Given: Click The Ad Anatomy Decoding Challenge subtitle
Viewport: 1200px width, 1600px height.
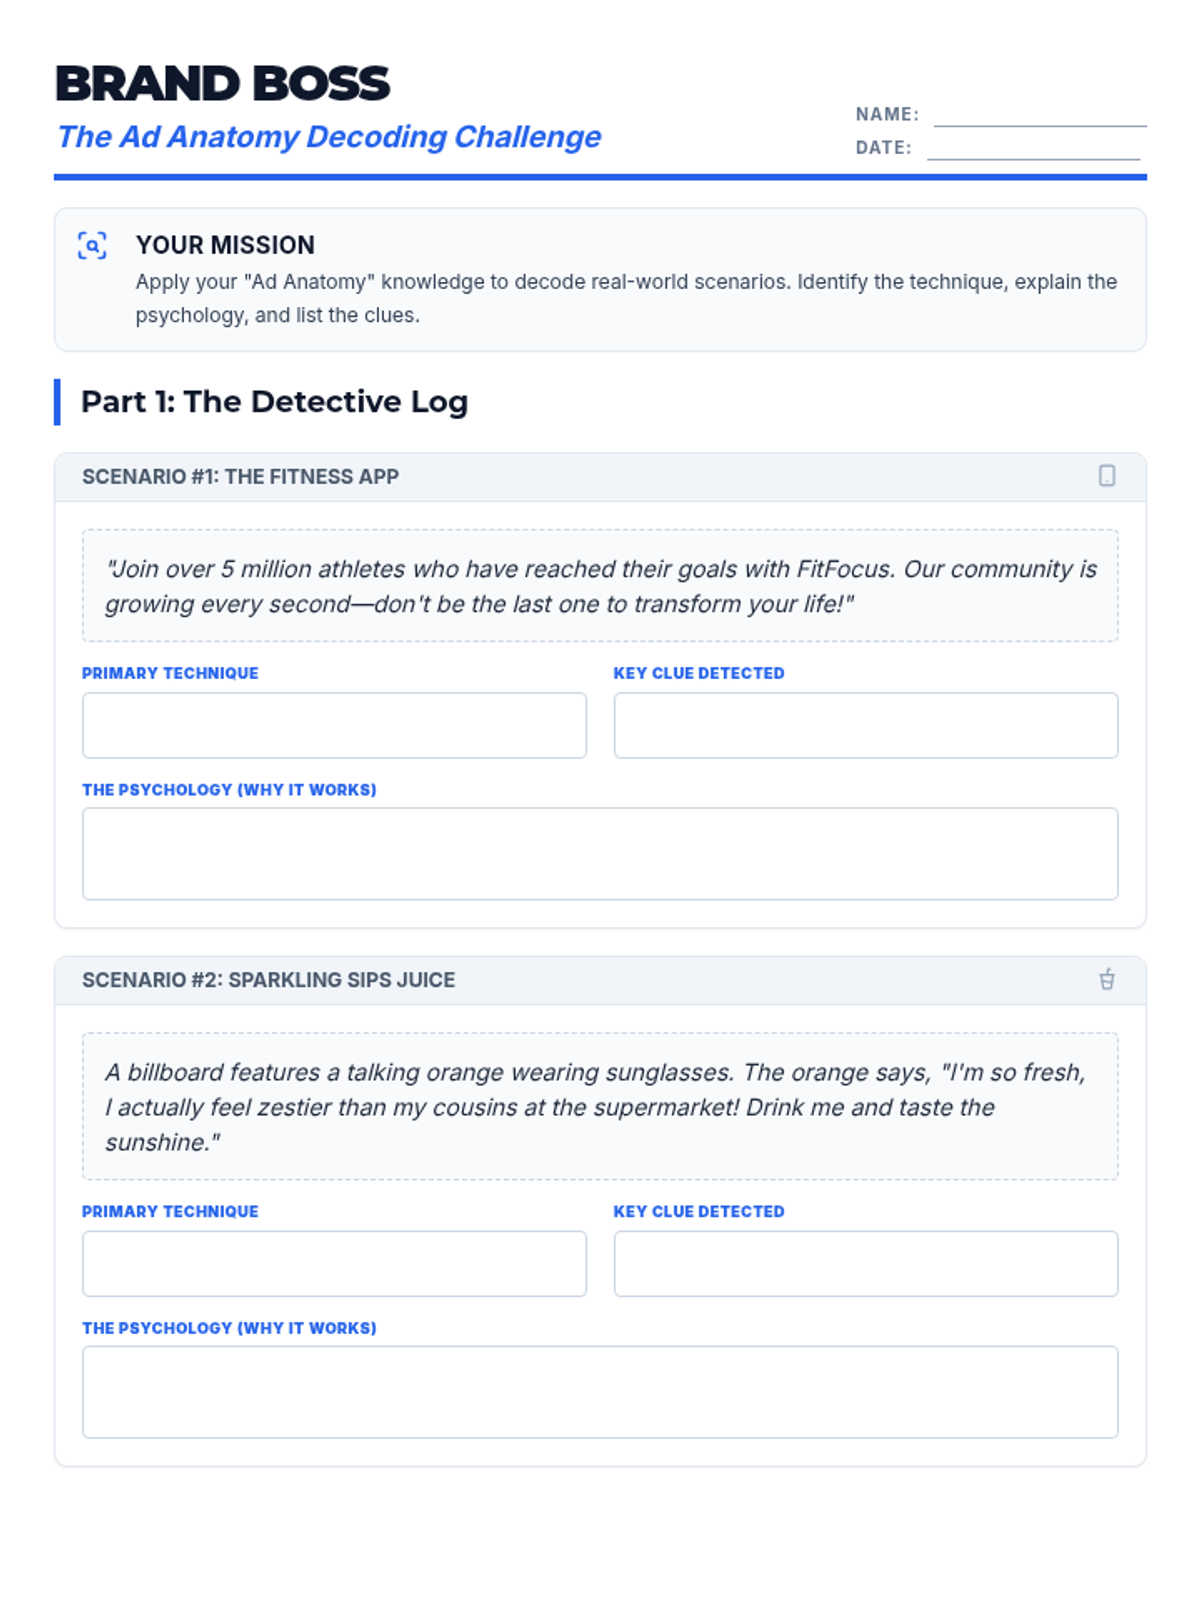Looking at the screenshot, I should [x=329, y=137].
